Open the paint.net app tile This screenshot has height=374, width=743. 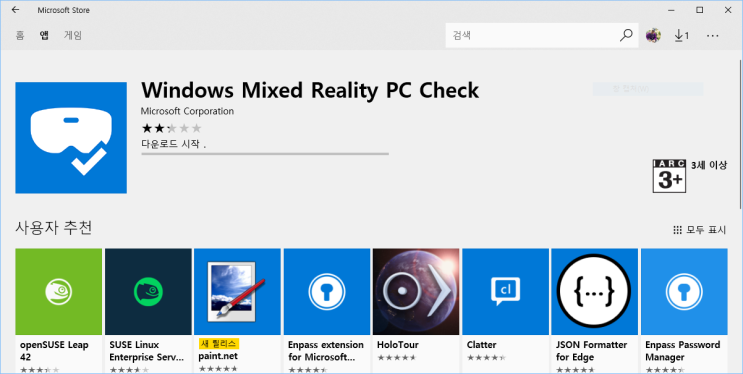pos(237,310)
